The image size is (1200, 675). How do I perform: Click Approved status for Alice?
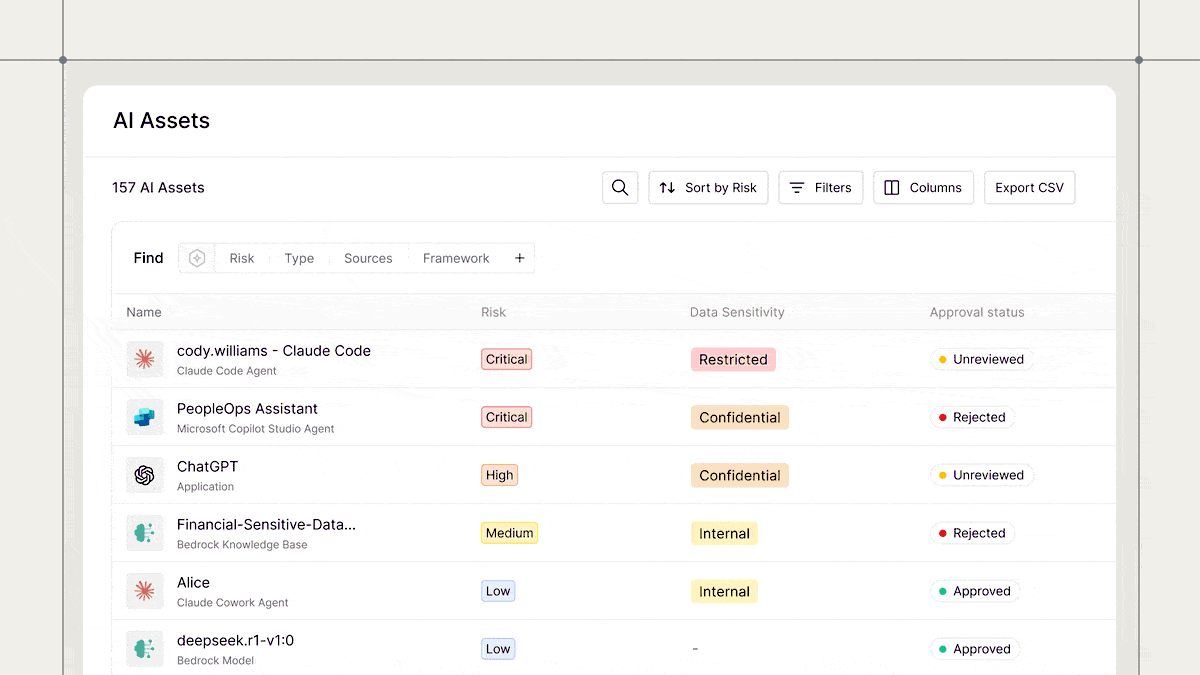[975, 591]
